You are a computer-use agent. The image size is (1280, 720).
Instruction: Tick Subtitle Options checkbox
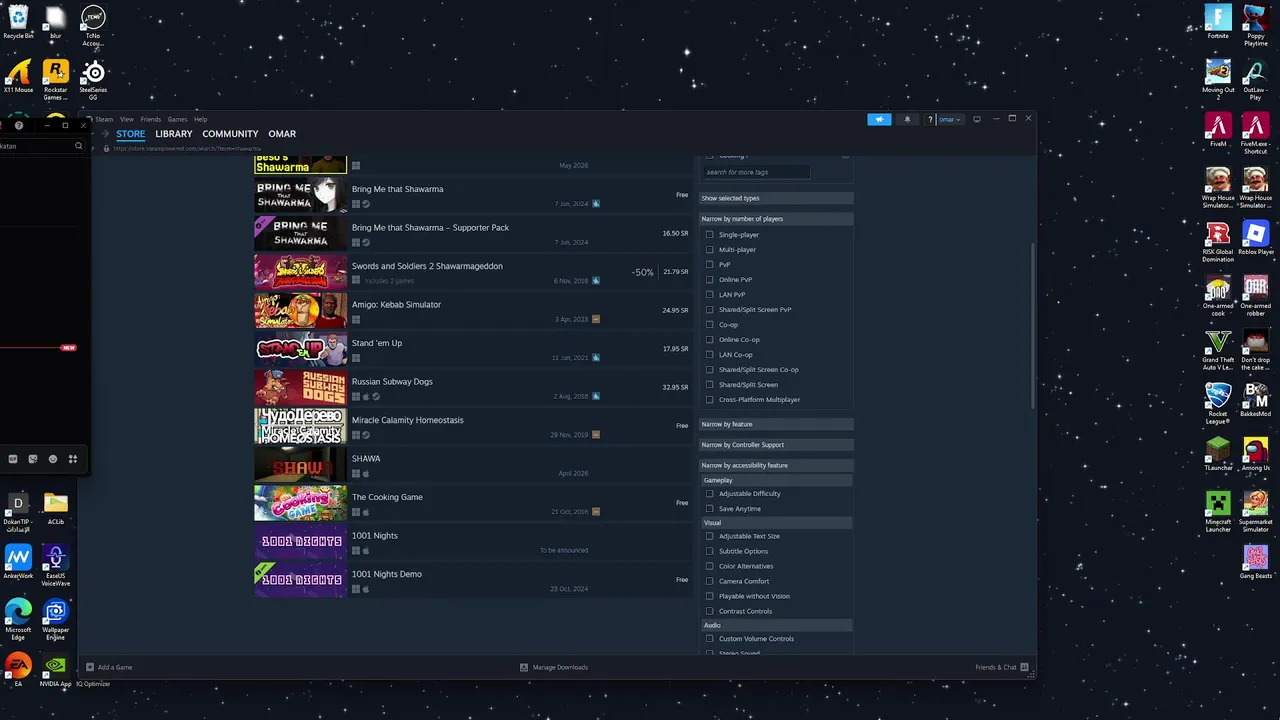coord(710,551)
